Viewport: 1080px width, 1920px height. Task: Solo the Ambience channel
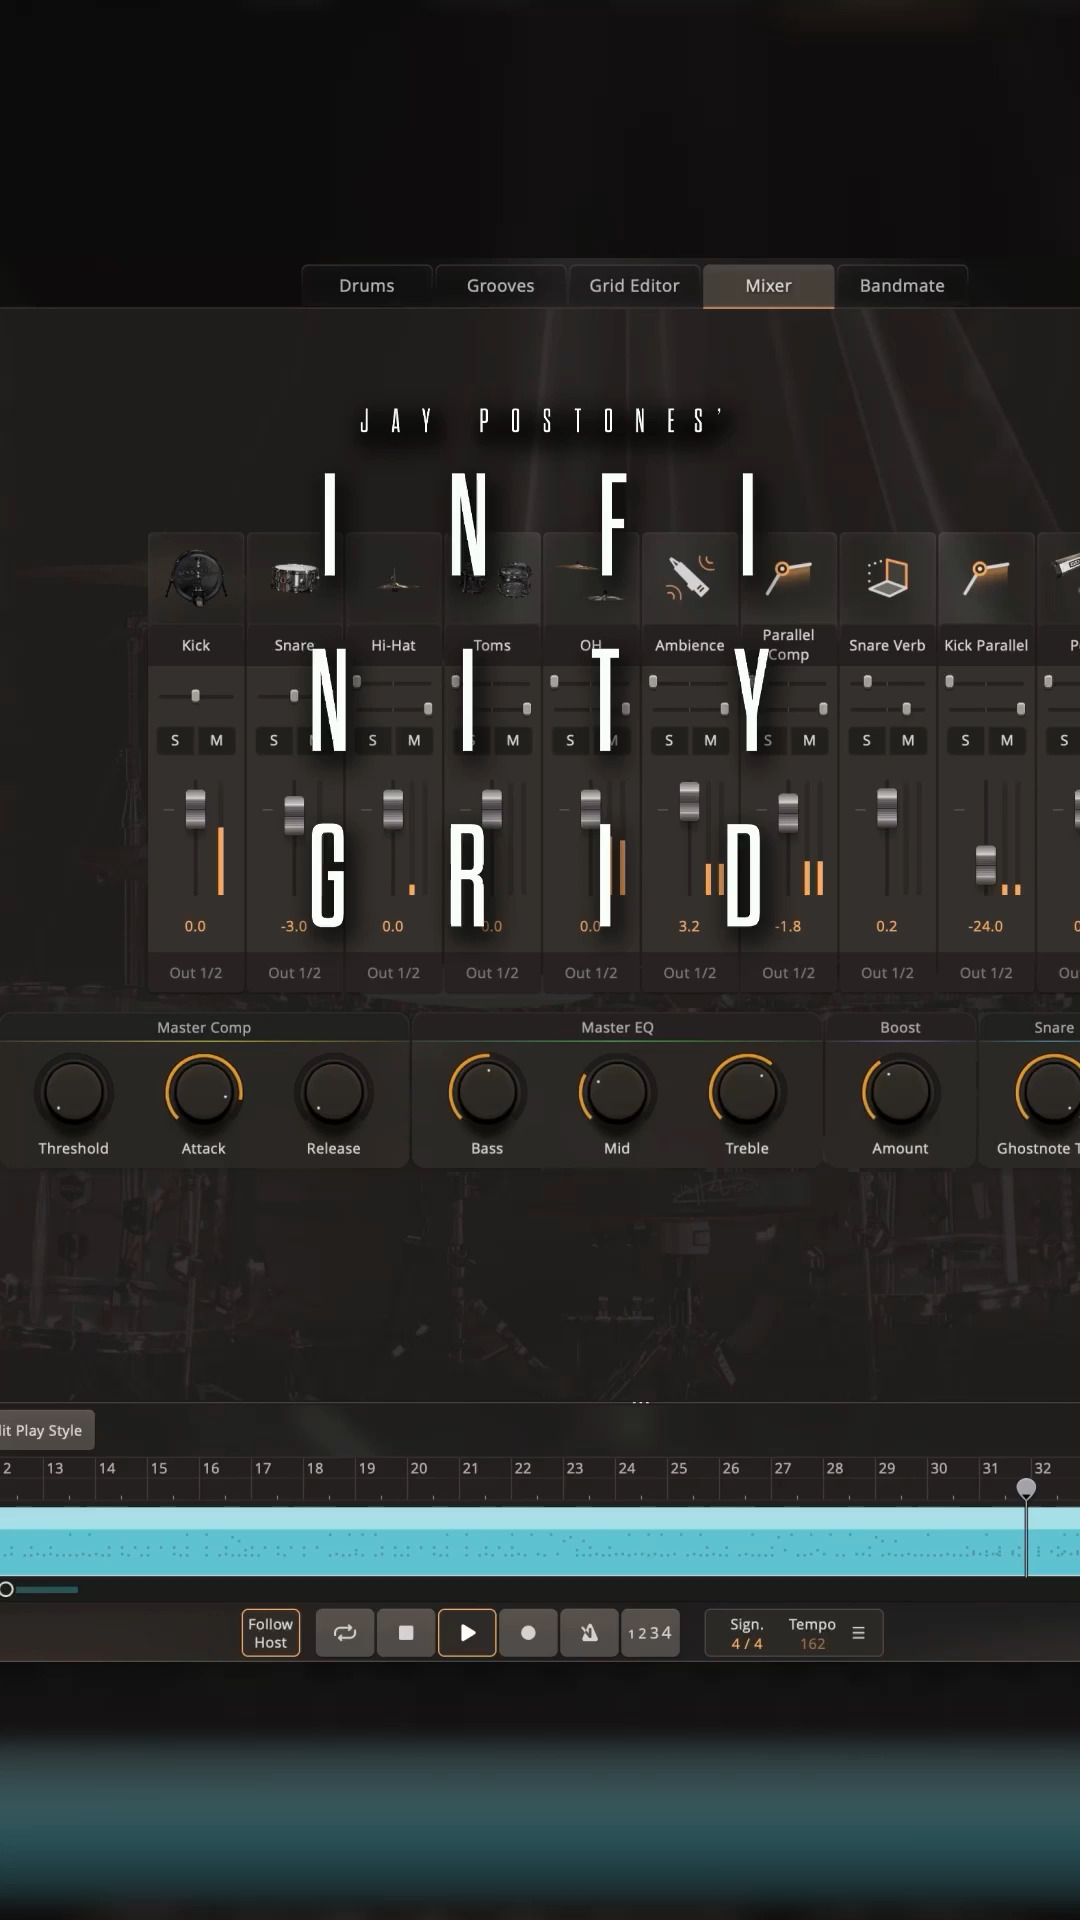coord(669,740)
